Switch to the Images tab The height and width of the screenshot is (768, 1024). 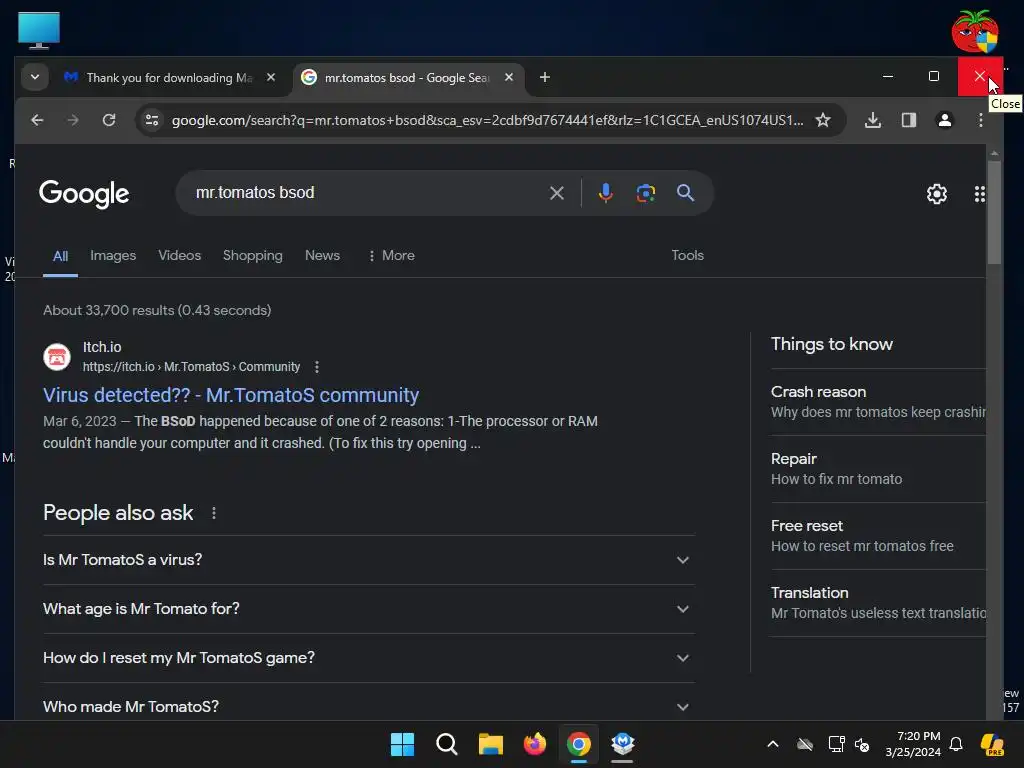pos(113,255)
